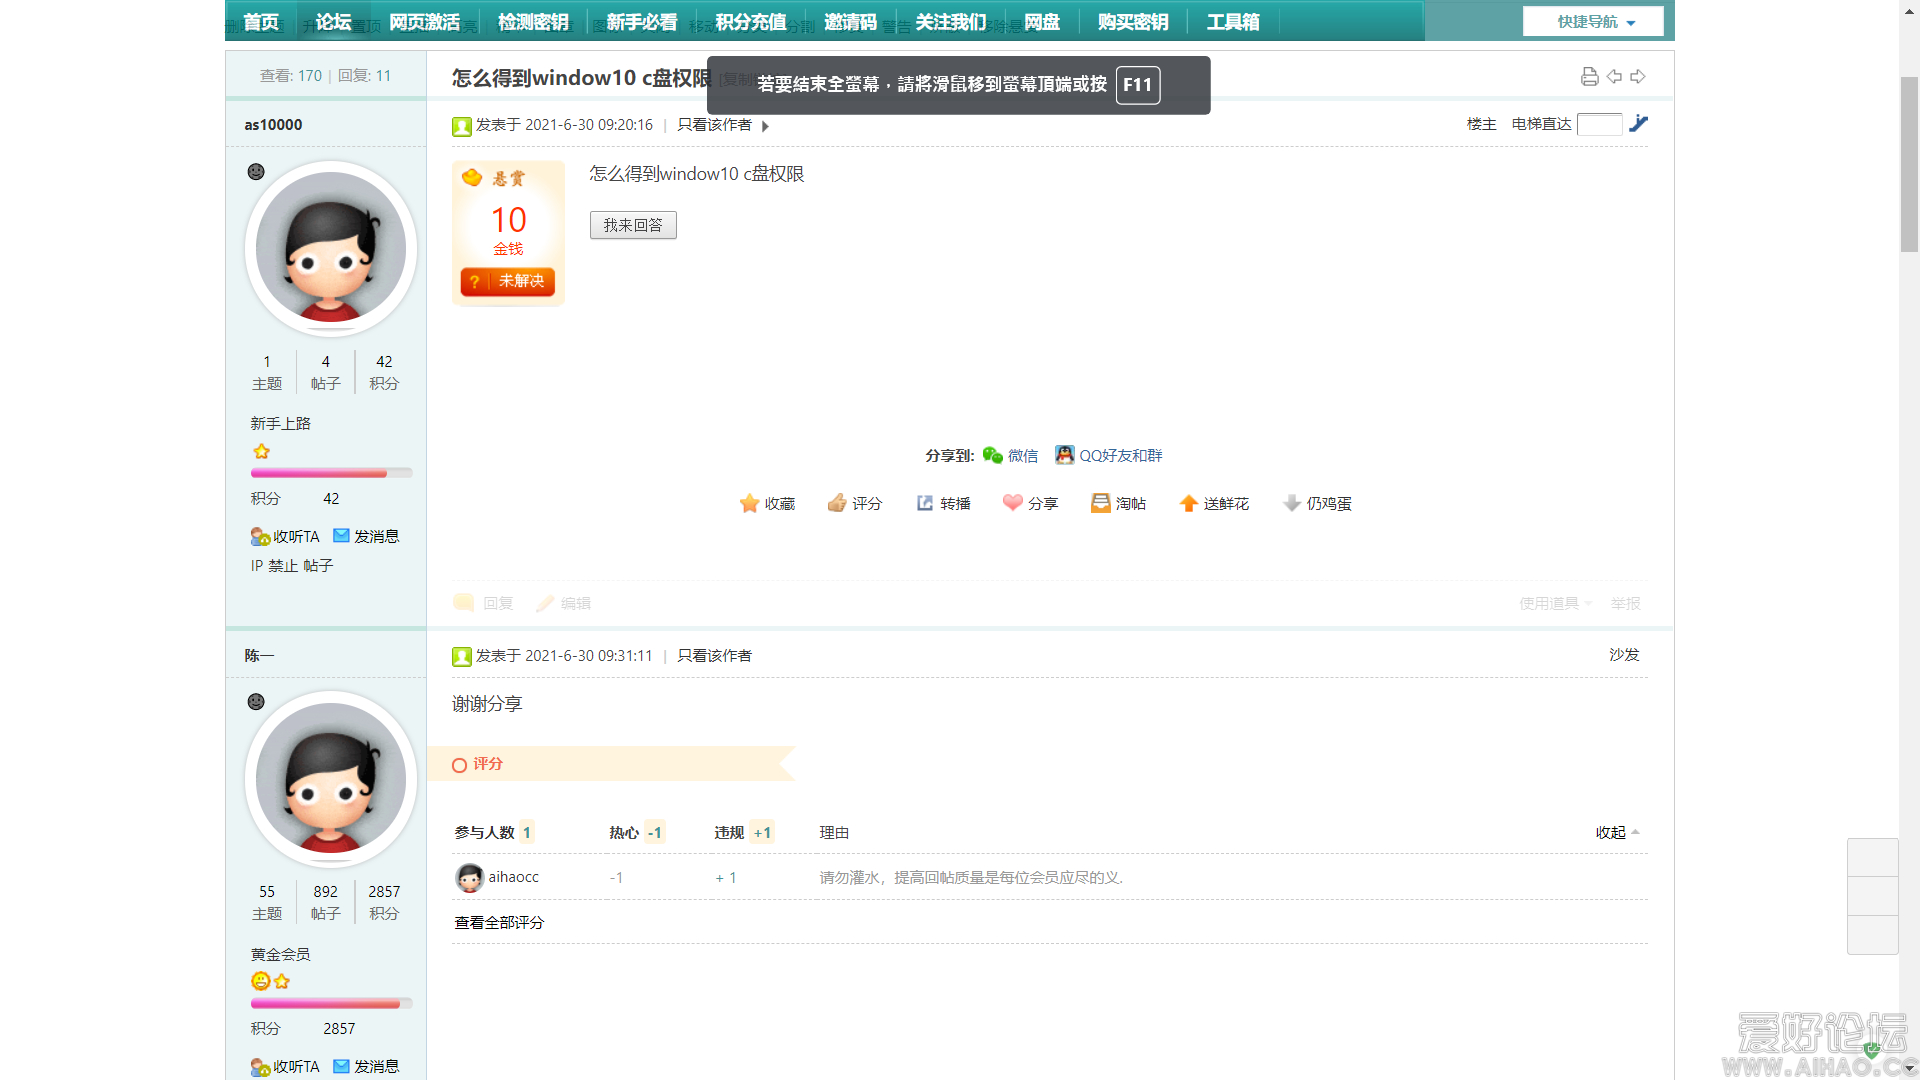Expand arrow beside 只看该作者

point(766,126)
